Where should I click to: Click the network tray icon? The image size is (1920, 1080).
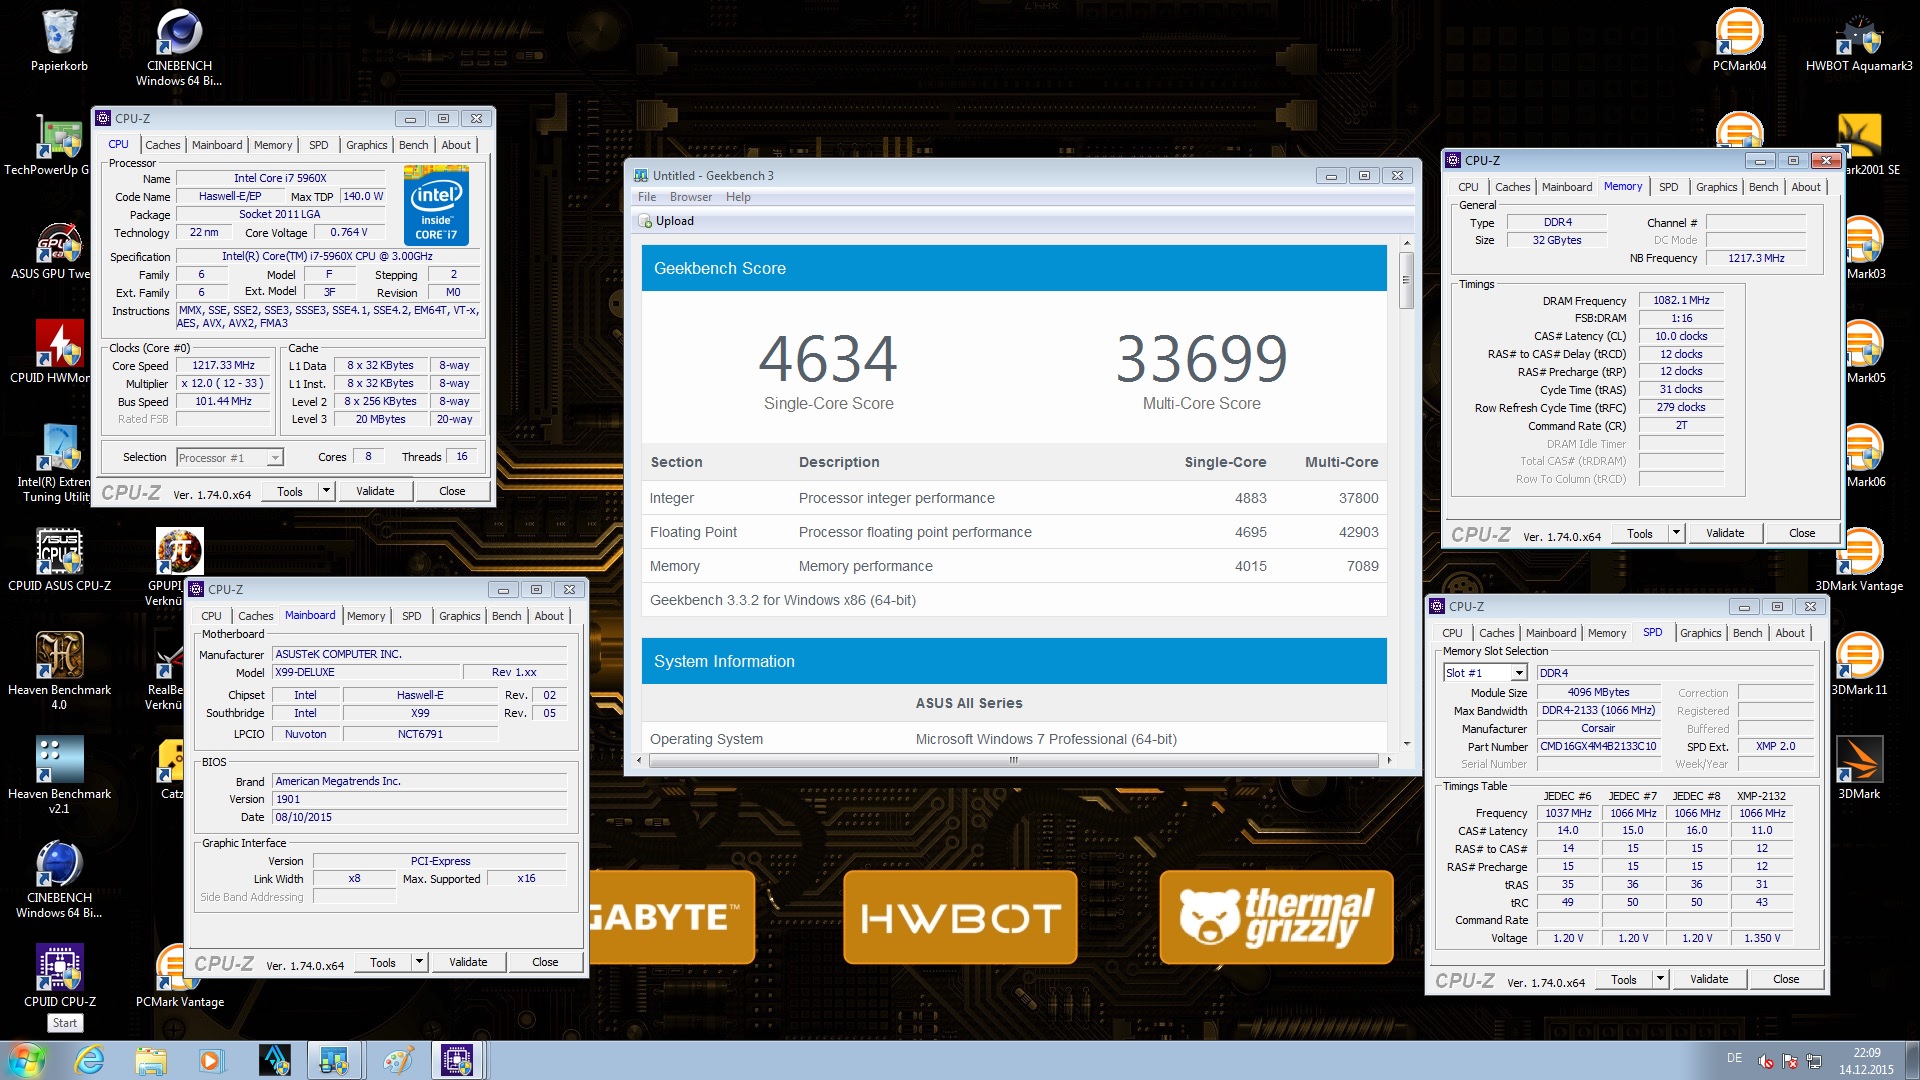point(1814,1061)
